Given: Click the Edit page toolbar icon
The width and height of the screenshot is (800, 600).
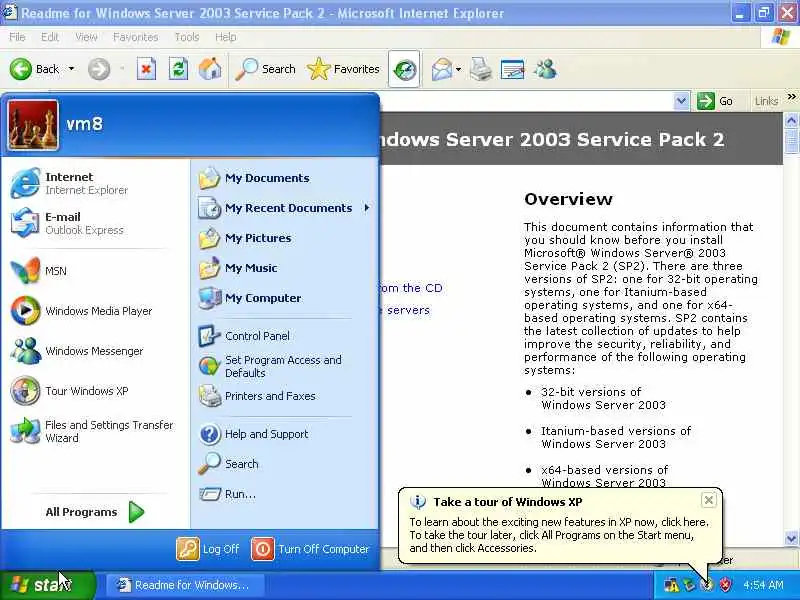Looking at the screenshot, I should (x=512, y=69).
